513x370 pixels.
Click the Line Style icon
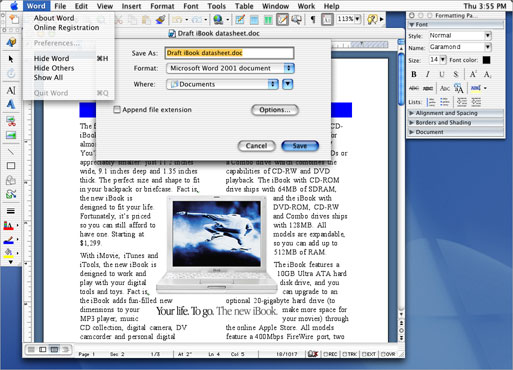[11, 211]
